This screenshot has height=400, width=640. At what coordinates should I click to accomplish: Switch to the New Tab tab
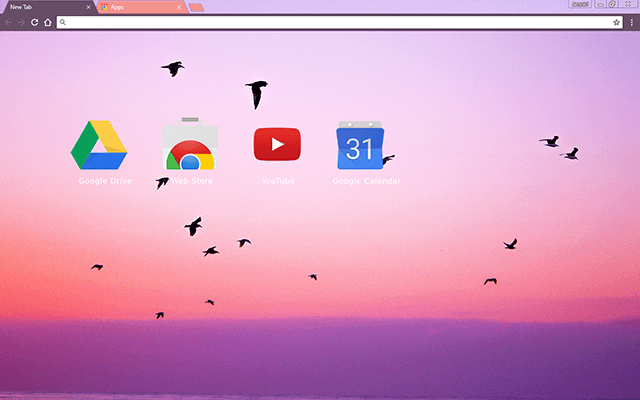pyautogui.click(x=40, y=7)
